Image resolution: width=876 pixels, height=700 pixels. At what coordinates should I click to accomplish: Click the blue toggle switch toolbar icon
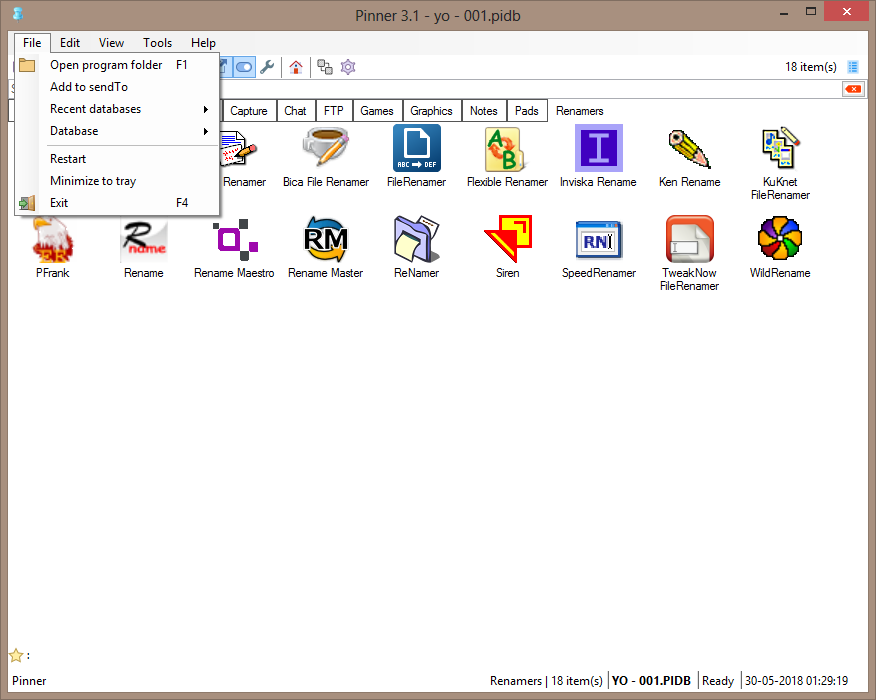click(x=244, y=67)
